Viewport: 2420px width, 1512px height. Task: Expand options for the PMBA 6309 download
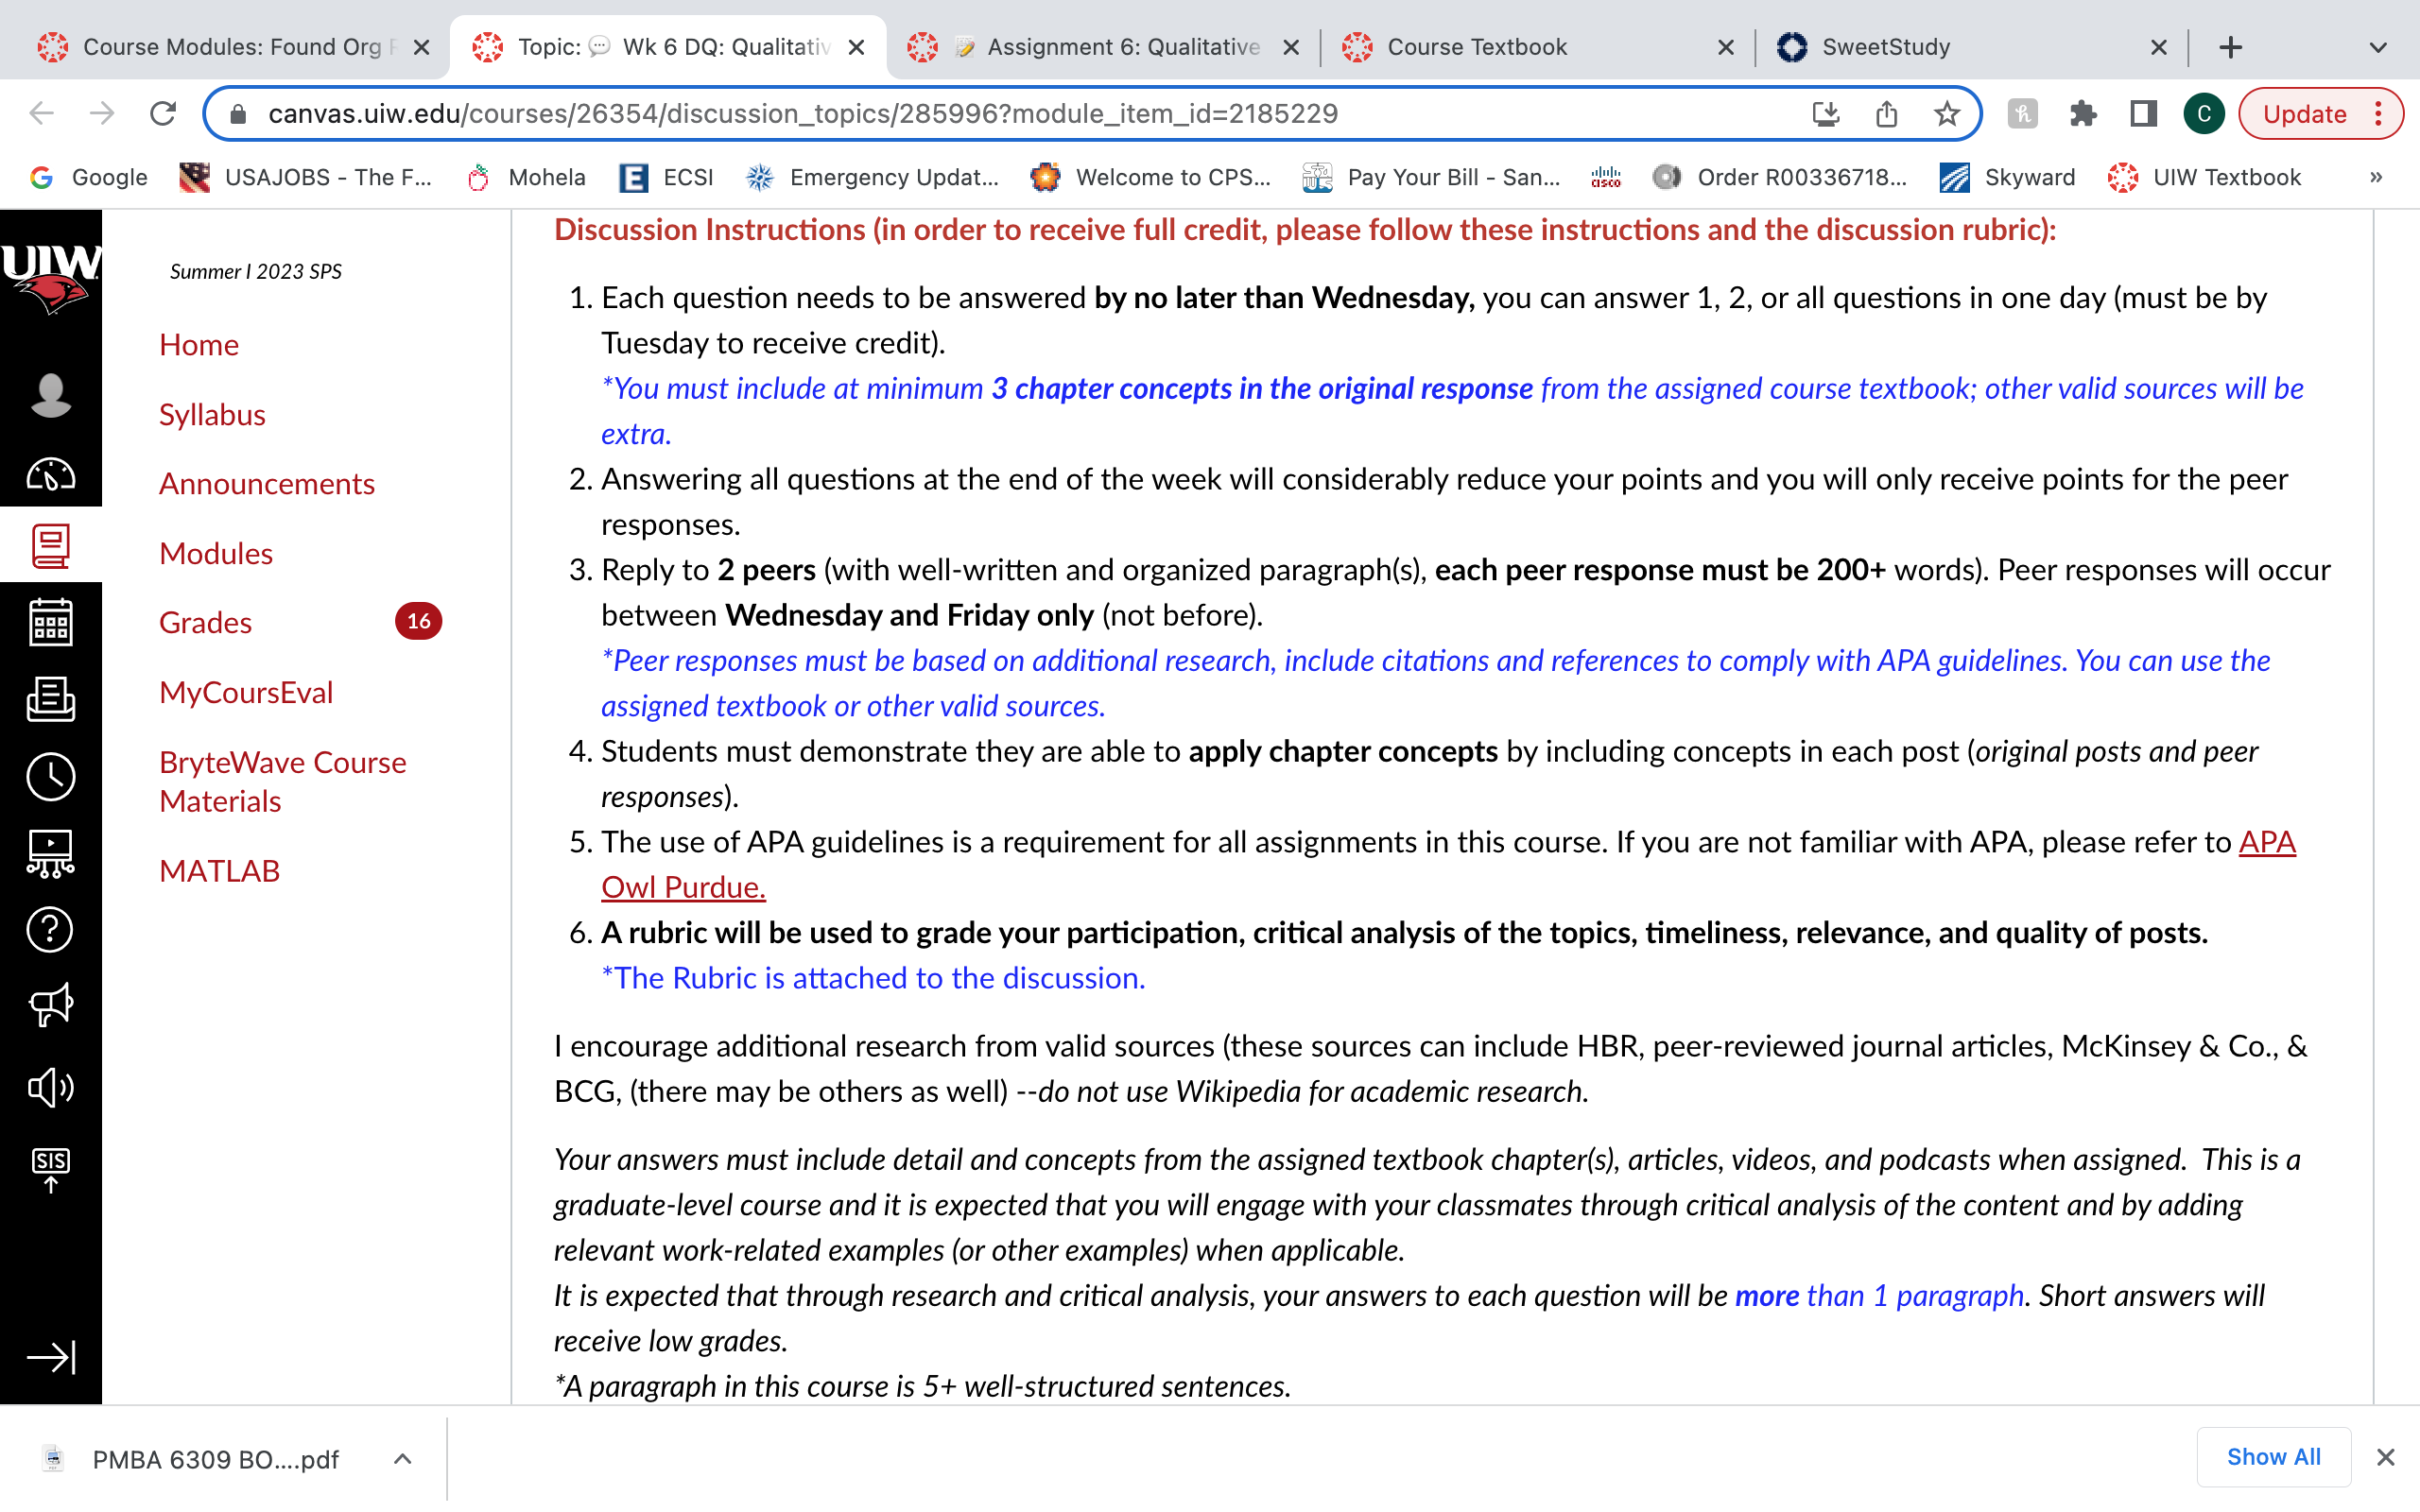pos(402,1459)
